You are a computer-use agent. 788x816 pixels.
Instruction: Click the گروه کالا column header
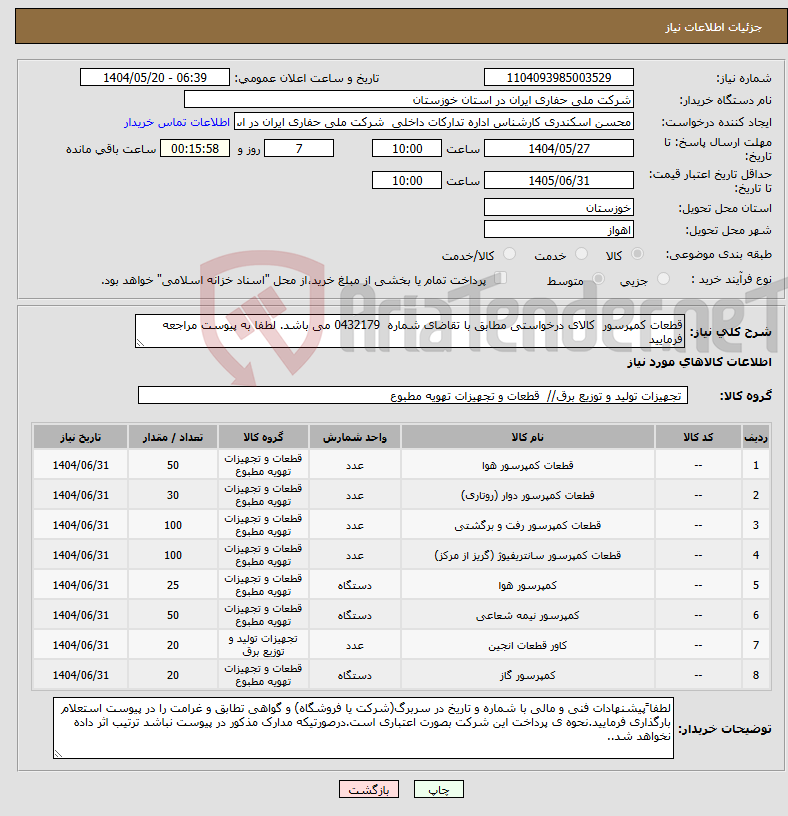[x=263, y=437]
